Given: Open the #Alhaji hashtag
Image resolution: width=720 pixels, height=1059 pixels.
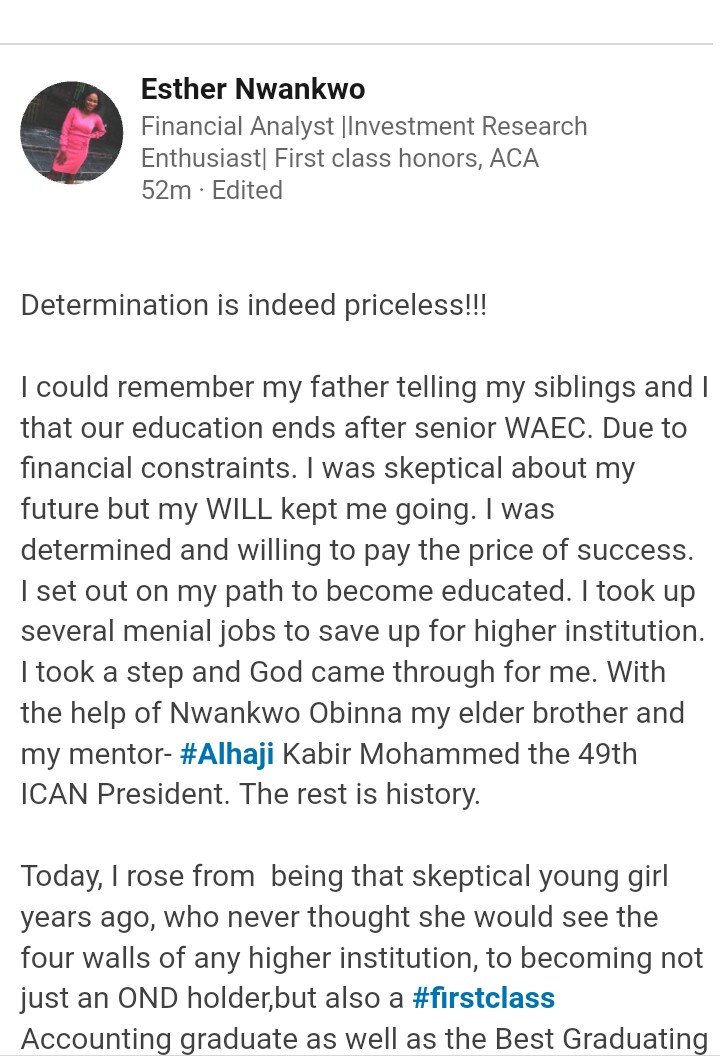Looking at the screenshot, I should point(227,754).
